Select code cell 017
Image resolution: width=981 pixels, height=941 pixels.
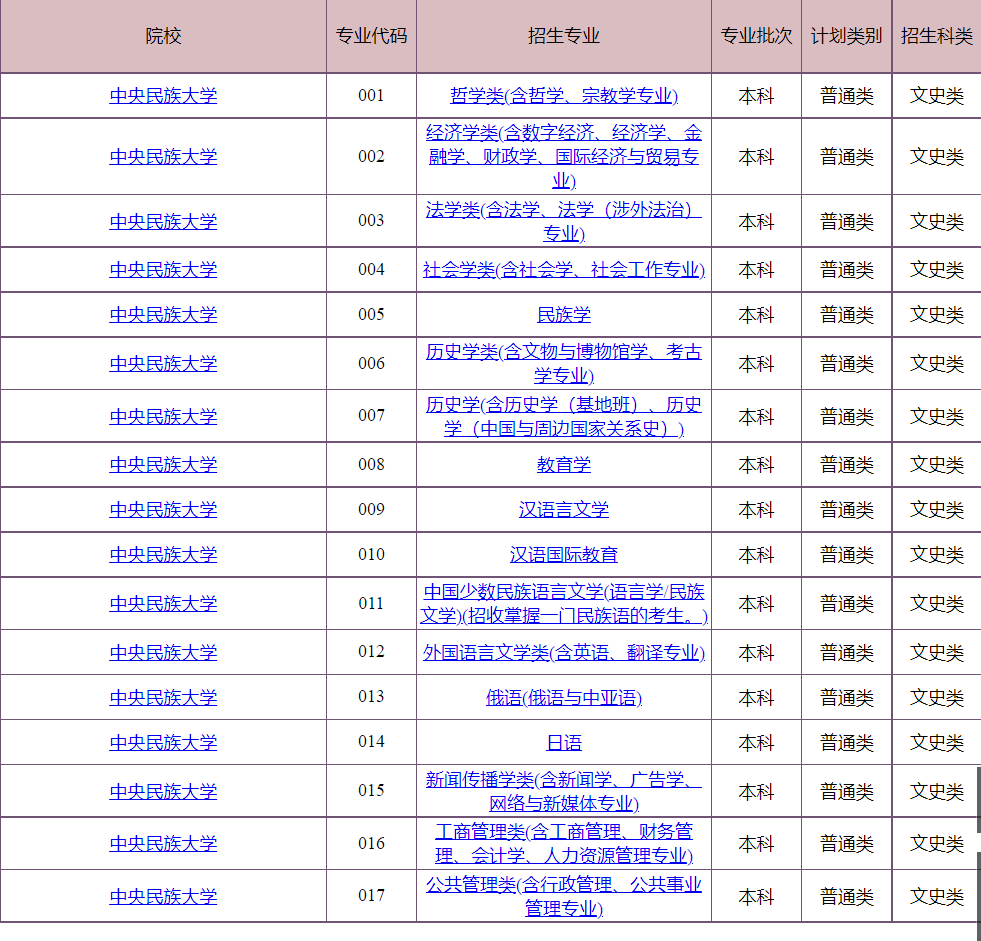[372, 896]
